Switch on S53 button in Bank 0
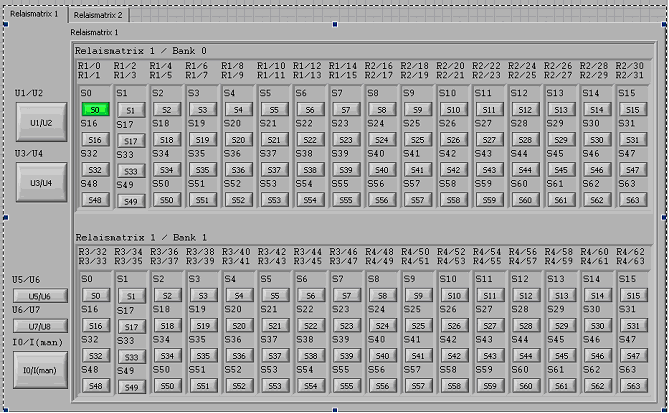 point(274,200)
